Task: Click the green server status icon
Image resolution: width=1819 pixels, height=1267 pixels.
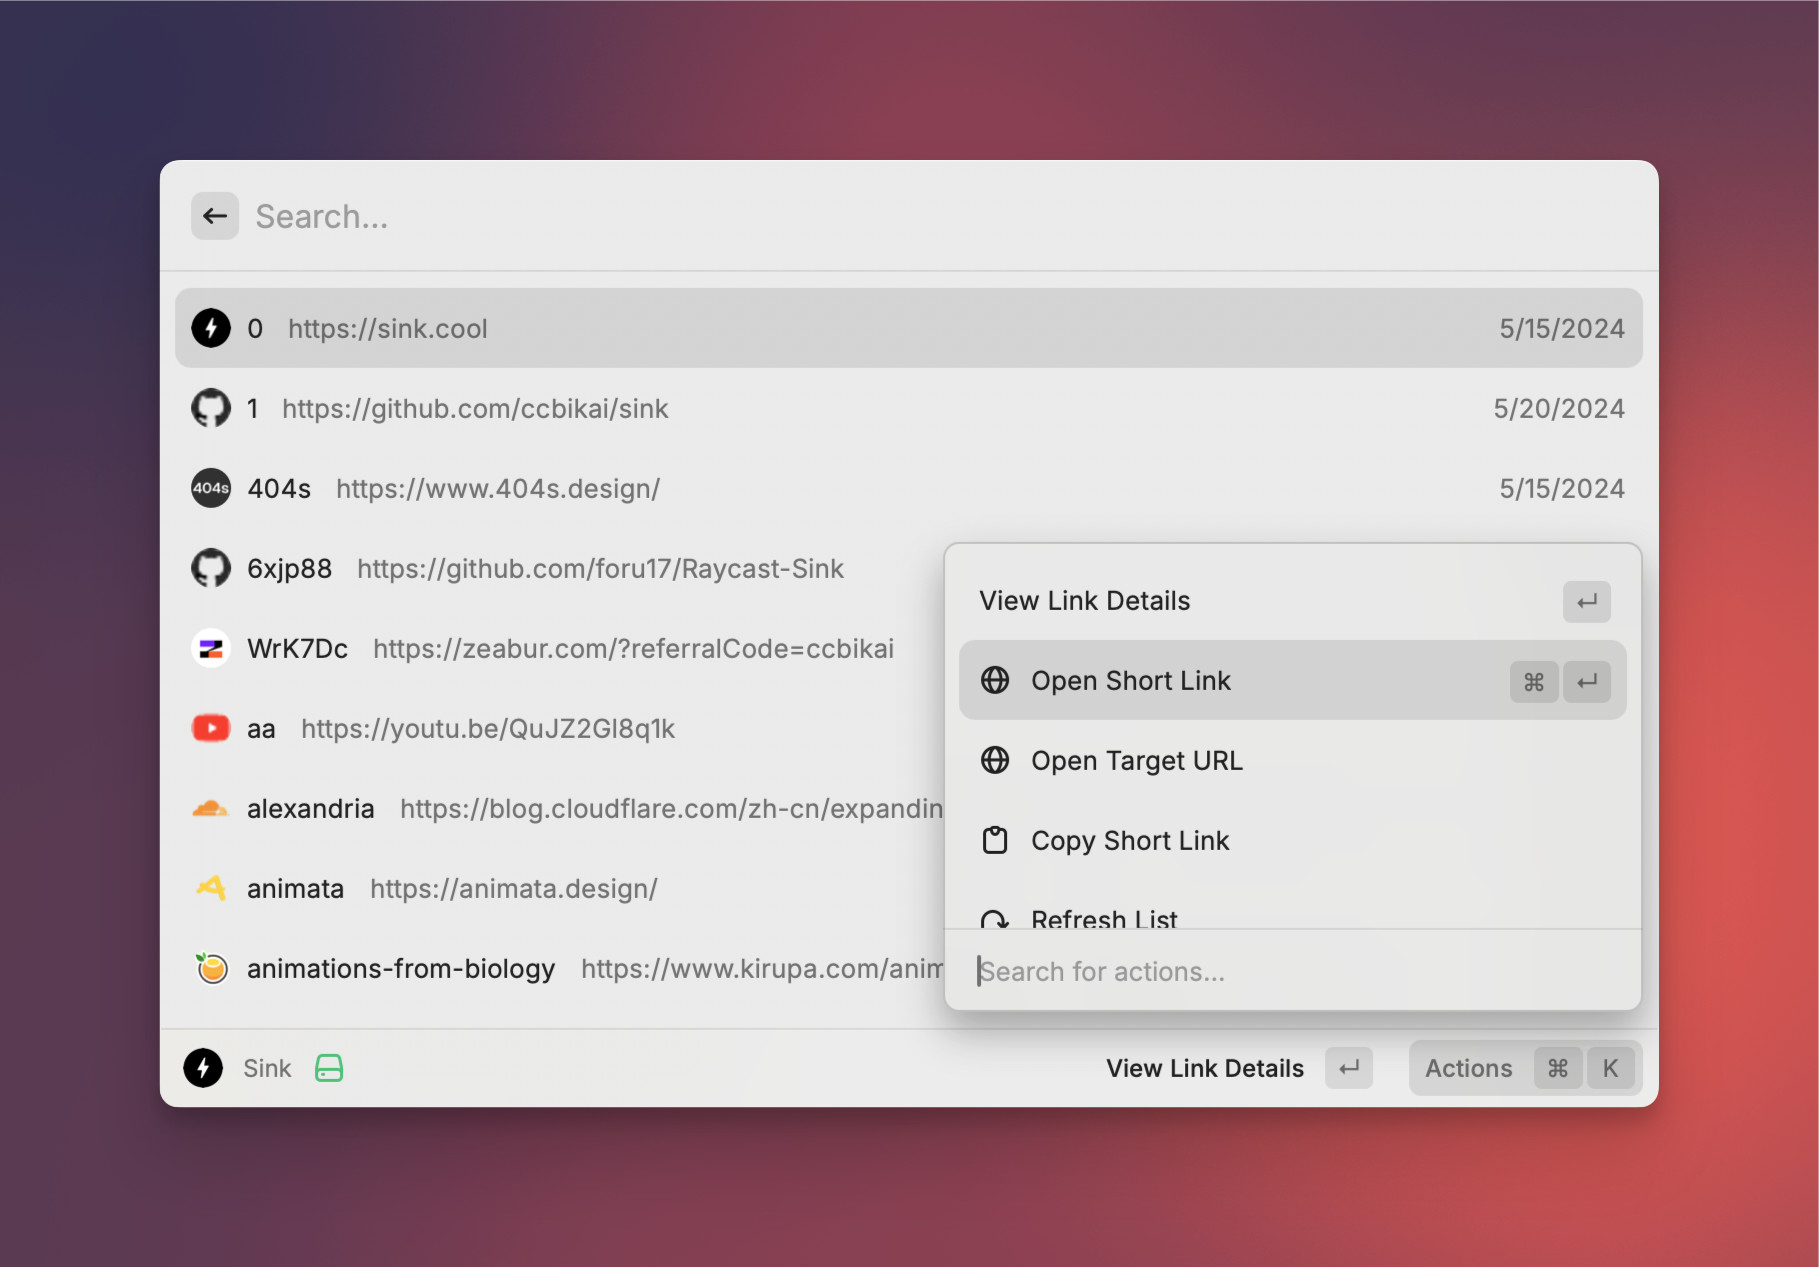Action: tap(329, 1068)
